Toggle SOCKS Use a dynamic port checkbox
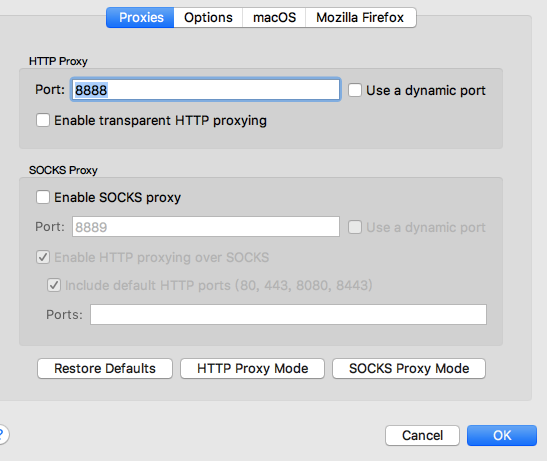The width and height of the screenshot is (547, 461). click(x=355, y=227)
